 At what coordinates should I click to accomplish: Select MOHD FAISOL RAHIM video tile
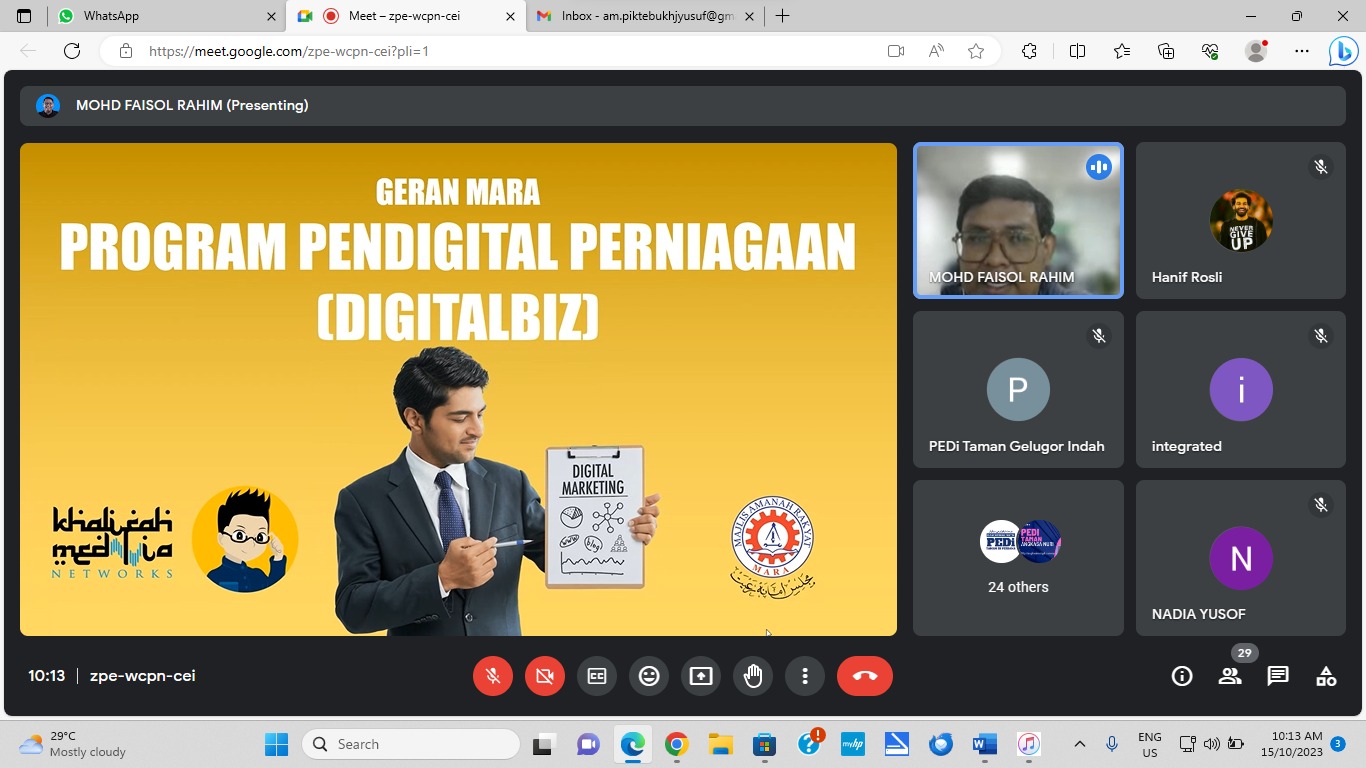[x=1018, y=221]
